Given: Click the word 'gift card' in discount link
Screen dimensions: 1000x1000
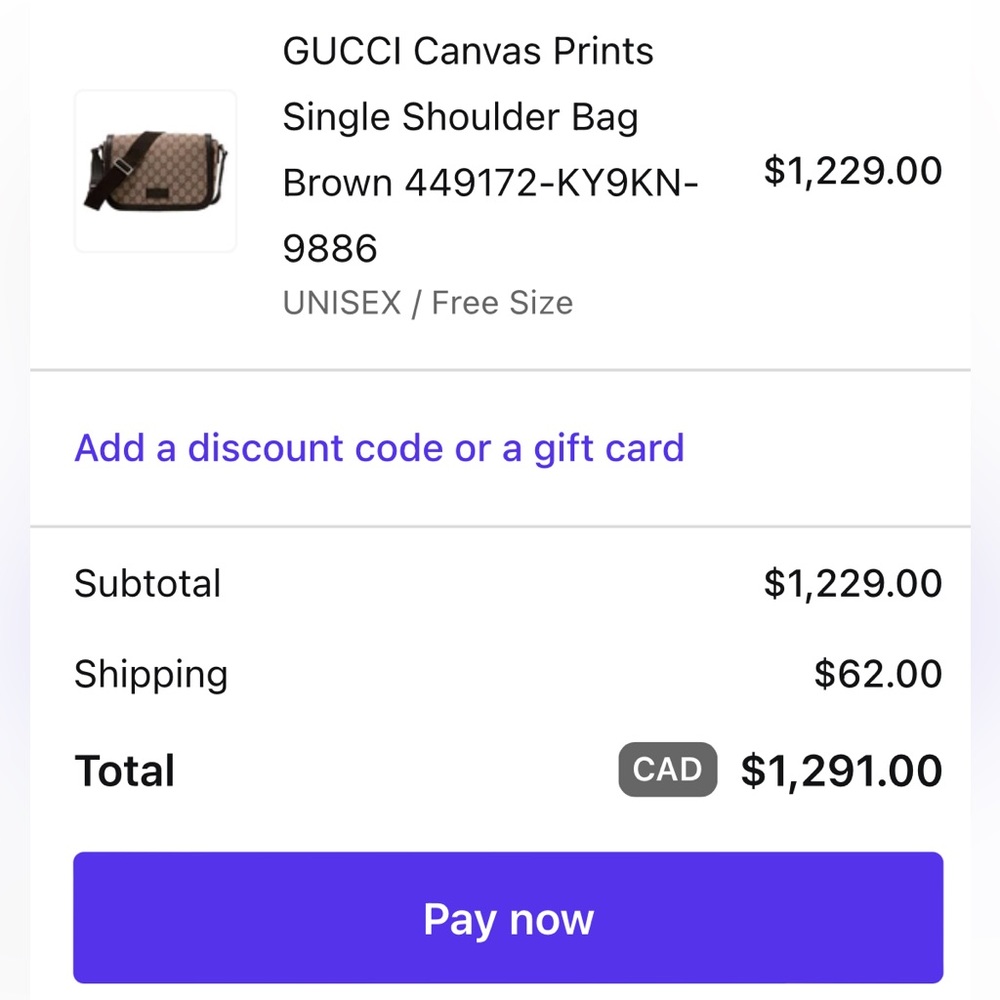Looking at the screenshot, I should (x=608, y=449).
